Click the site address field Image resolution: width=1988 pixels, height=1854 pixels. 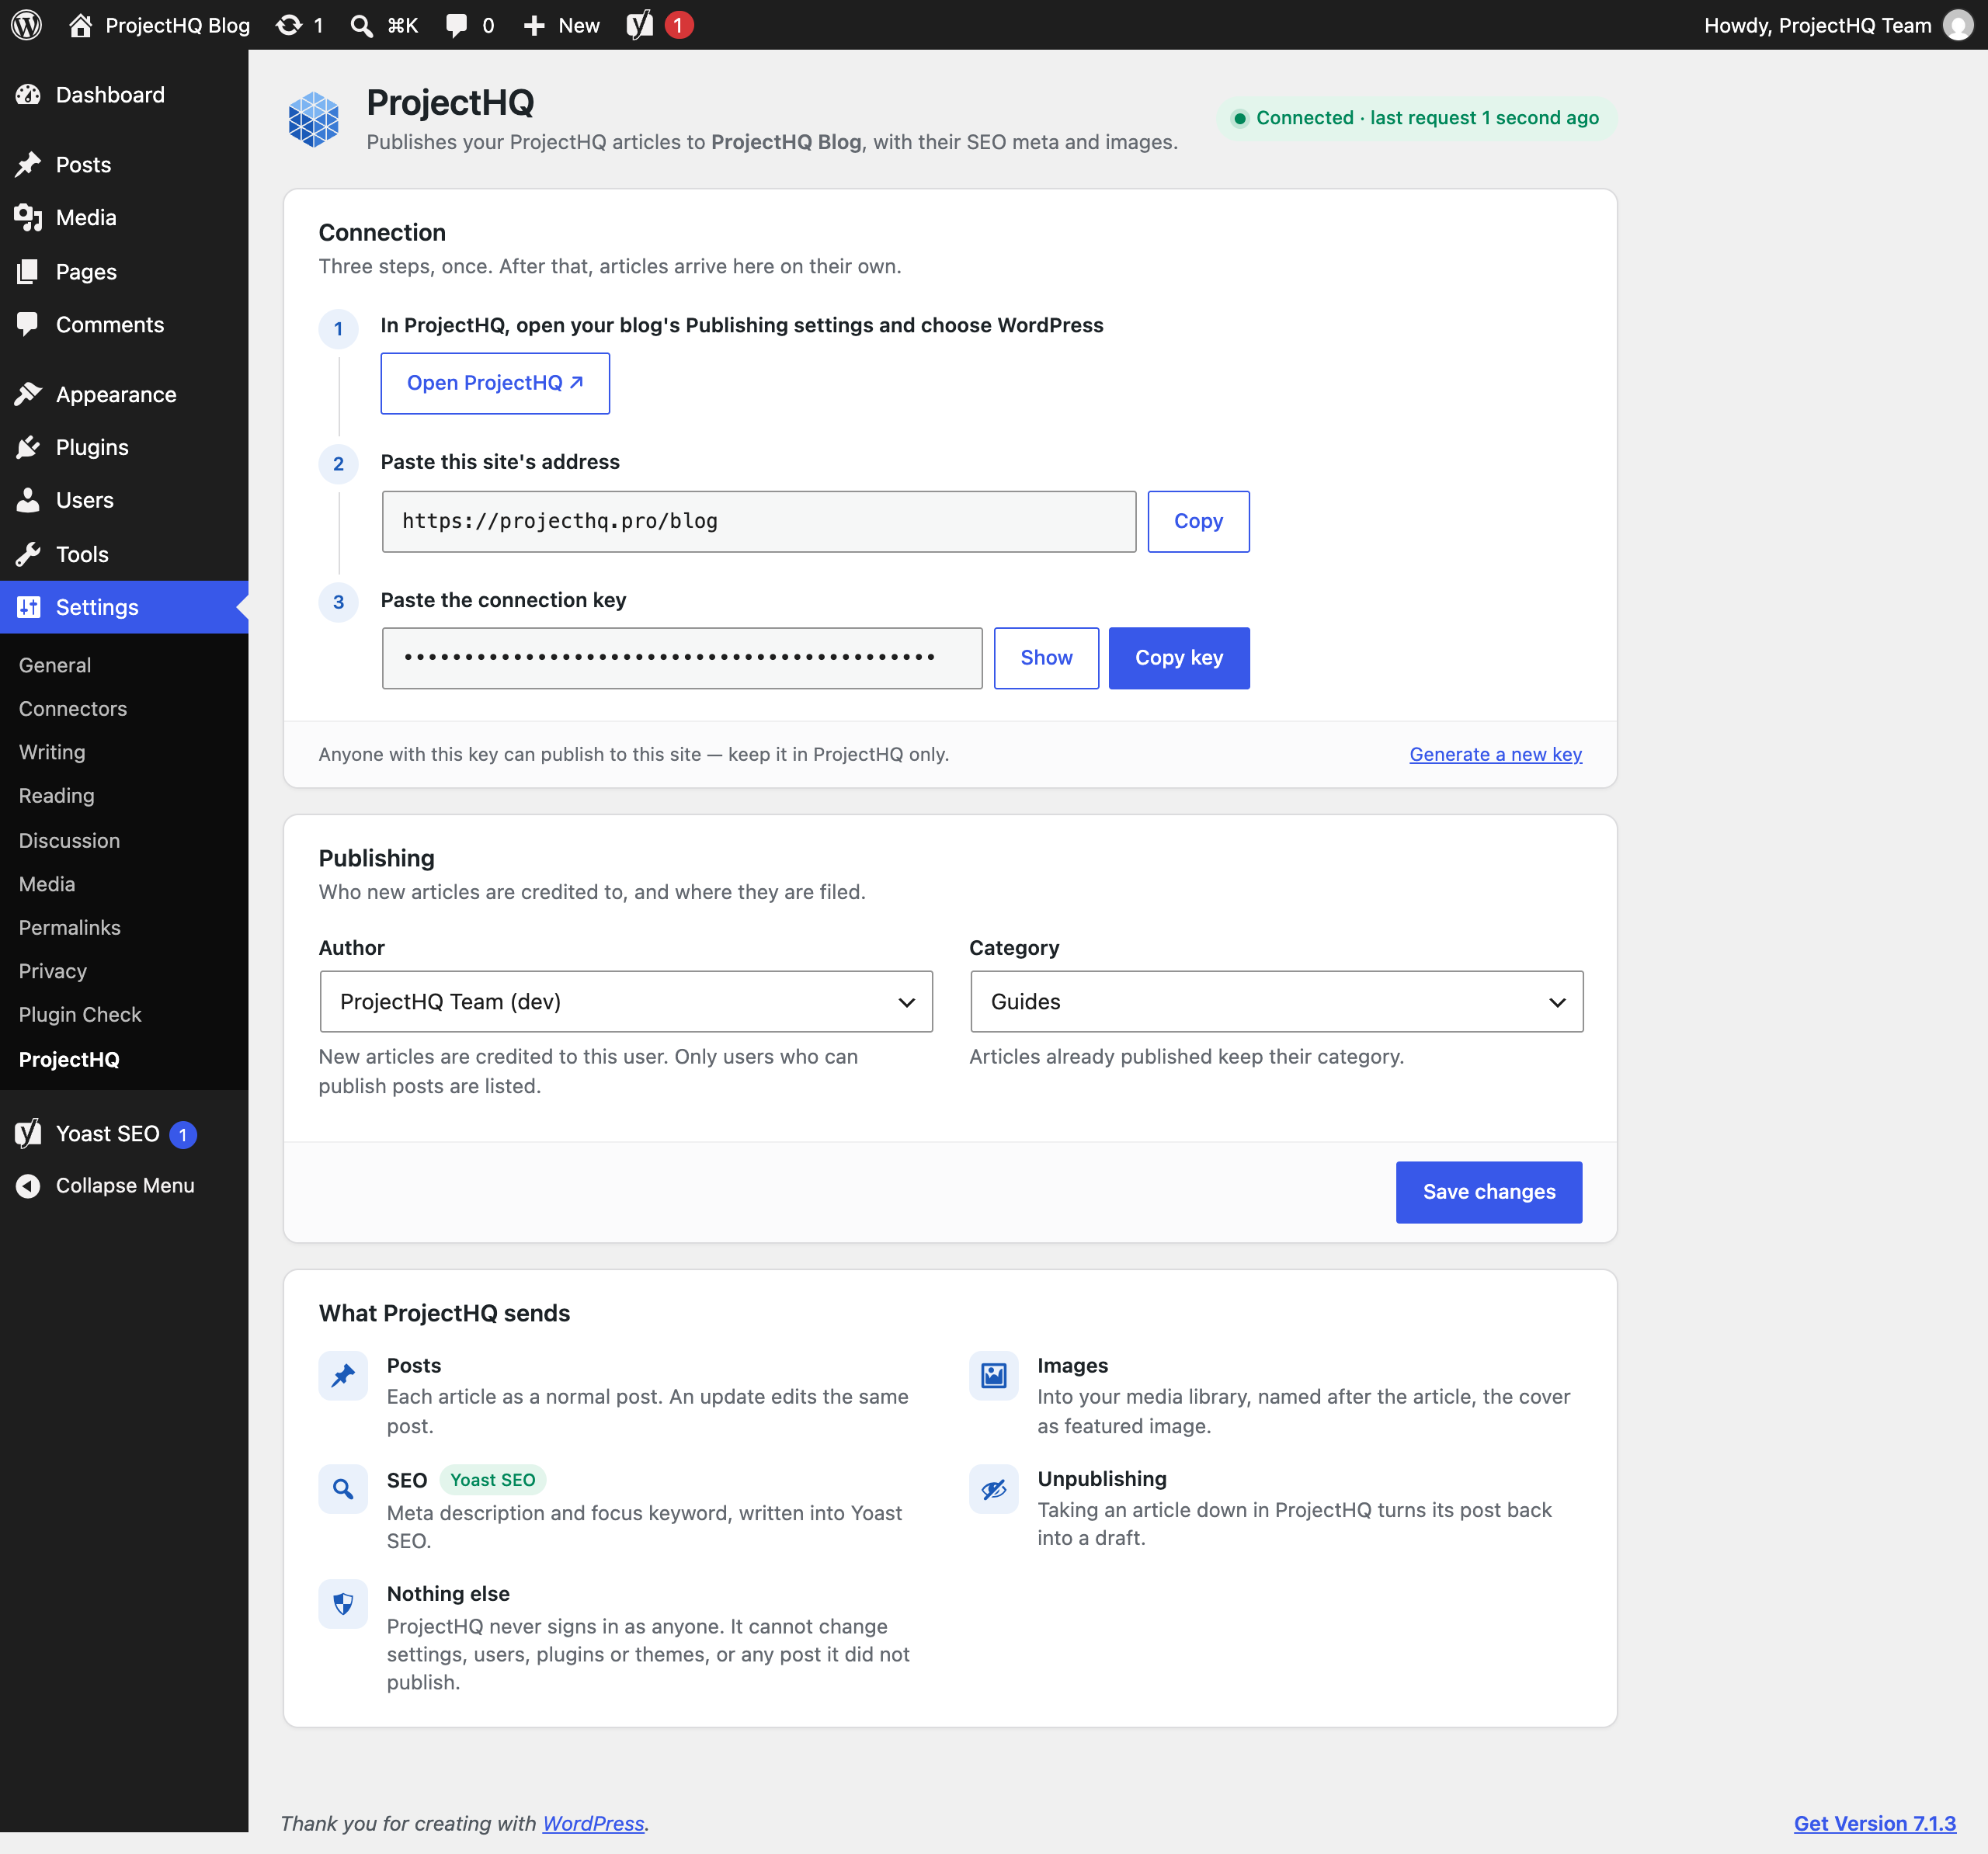(x=759, y=521)
